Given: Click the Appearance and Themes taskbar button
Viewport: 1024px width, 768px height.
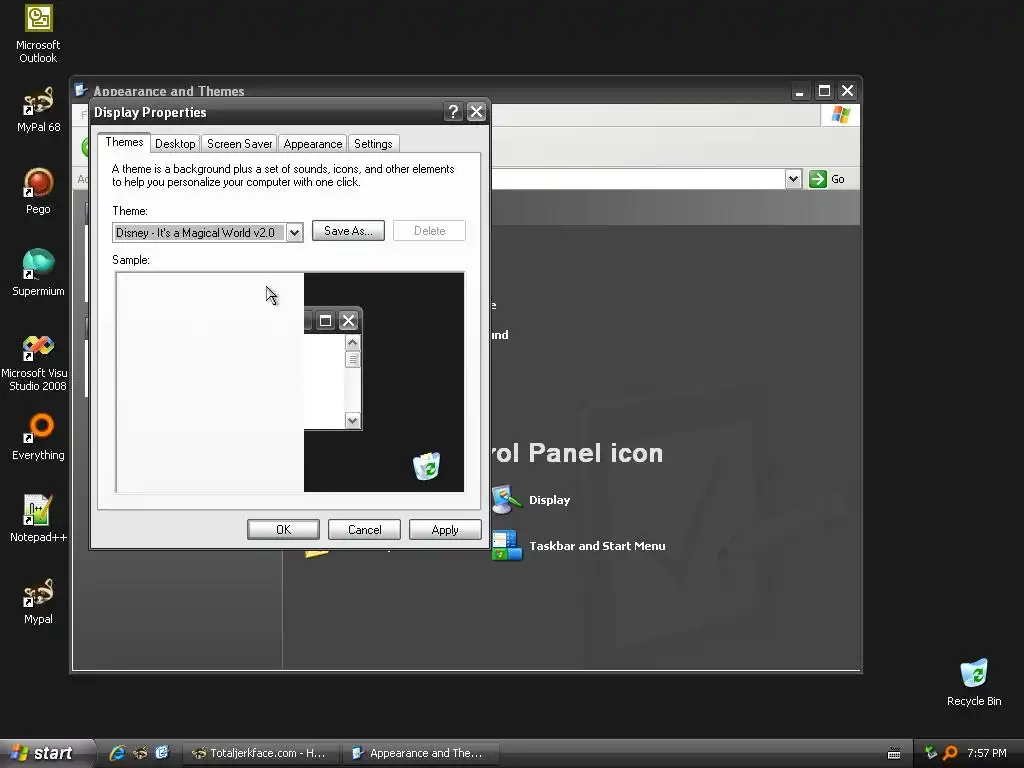Looking at the screenshot, I should click(x=421, y=753).
